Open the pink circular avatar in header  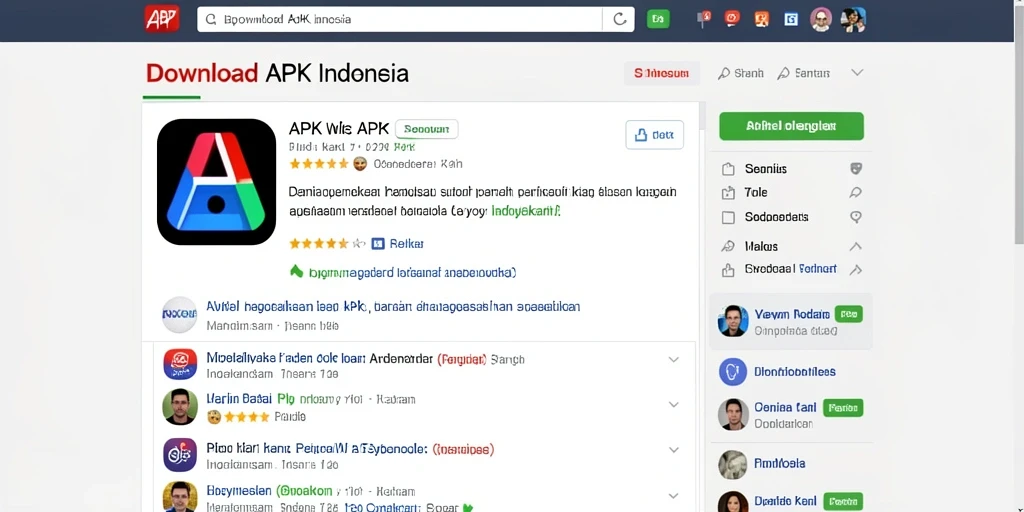tap(821, 20)
